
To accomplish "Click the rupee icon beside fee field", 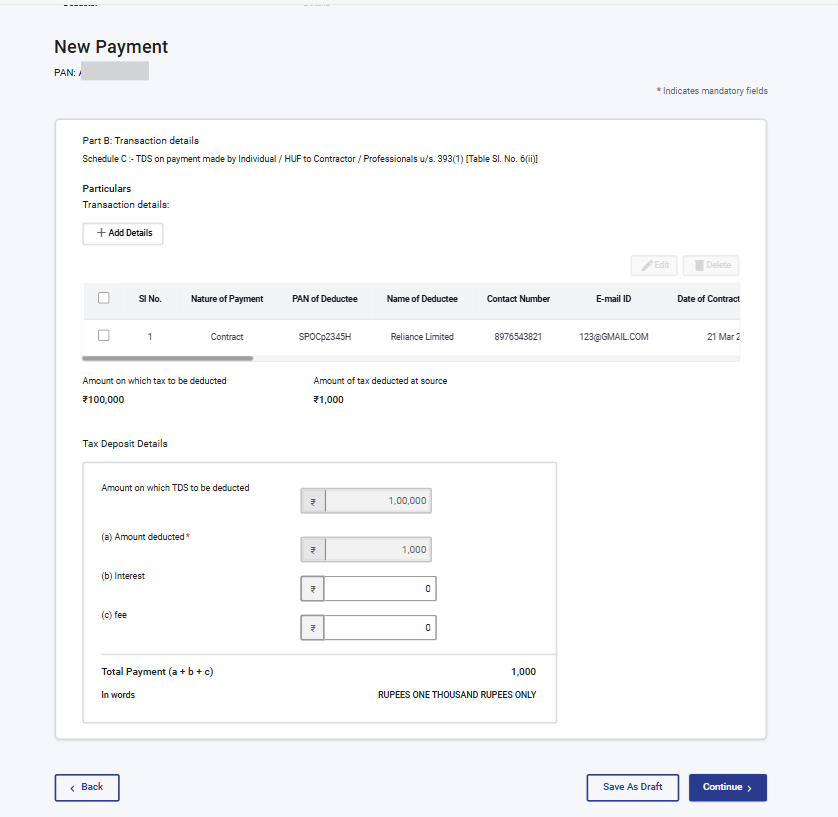I will click(x=311, y=627).
